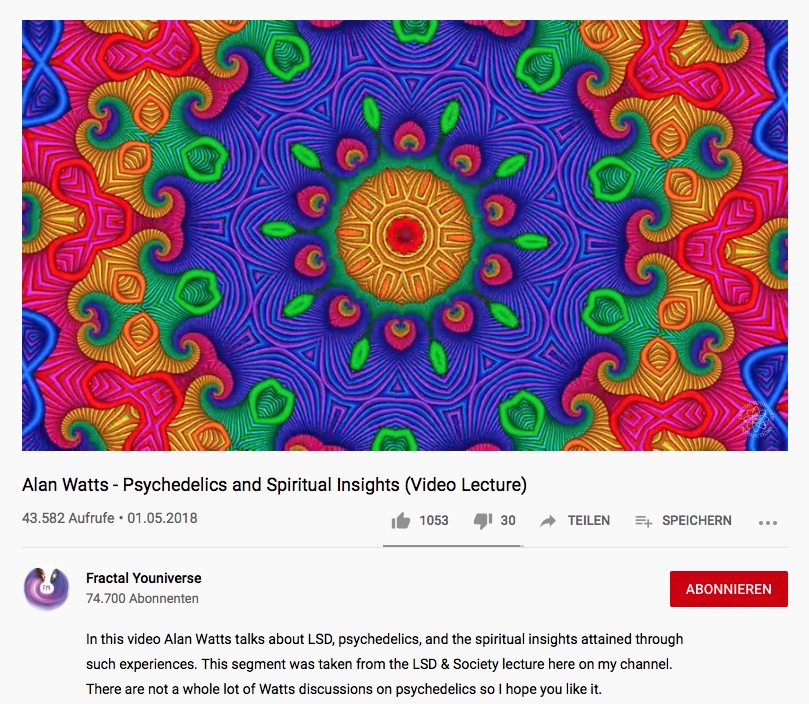Click the psychedelic video player to pause
The height and width of the screenshot is (704, 809).
tap(404, 235)
